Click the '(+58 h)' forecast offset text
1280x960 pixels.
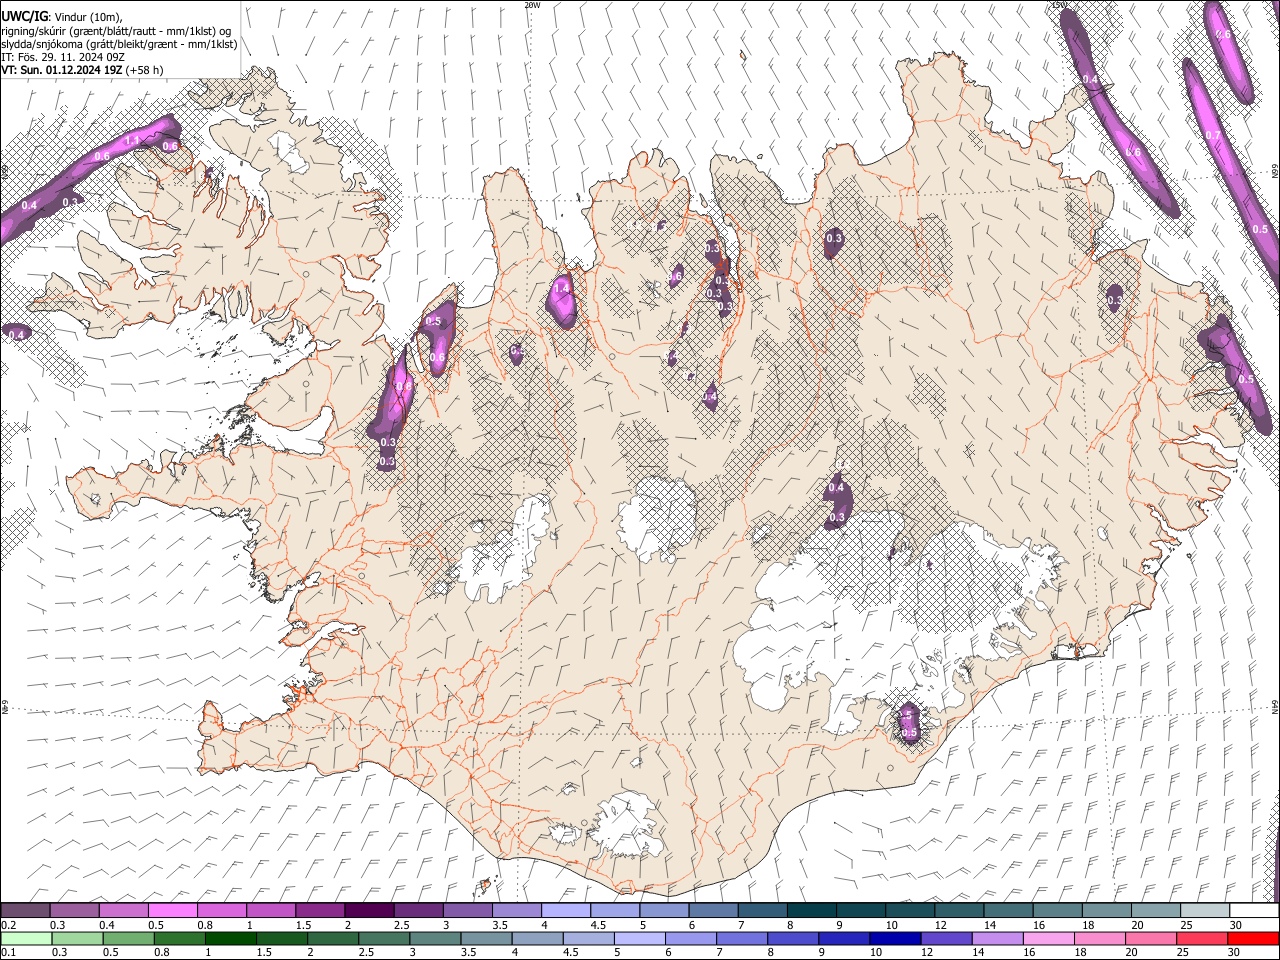pyautogui.click(x=145, y=70)
